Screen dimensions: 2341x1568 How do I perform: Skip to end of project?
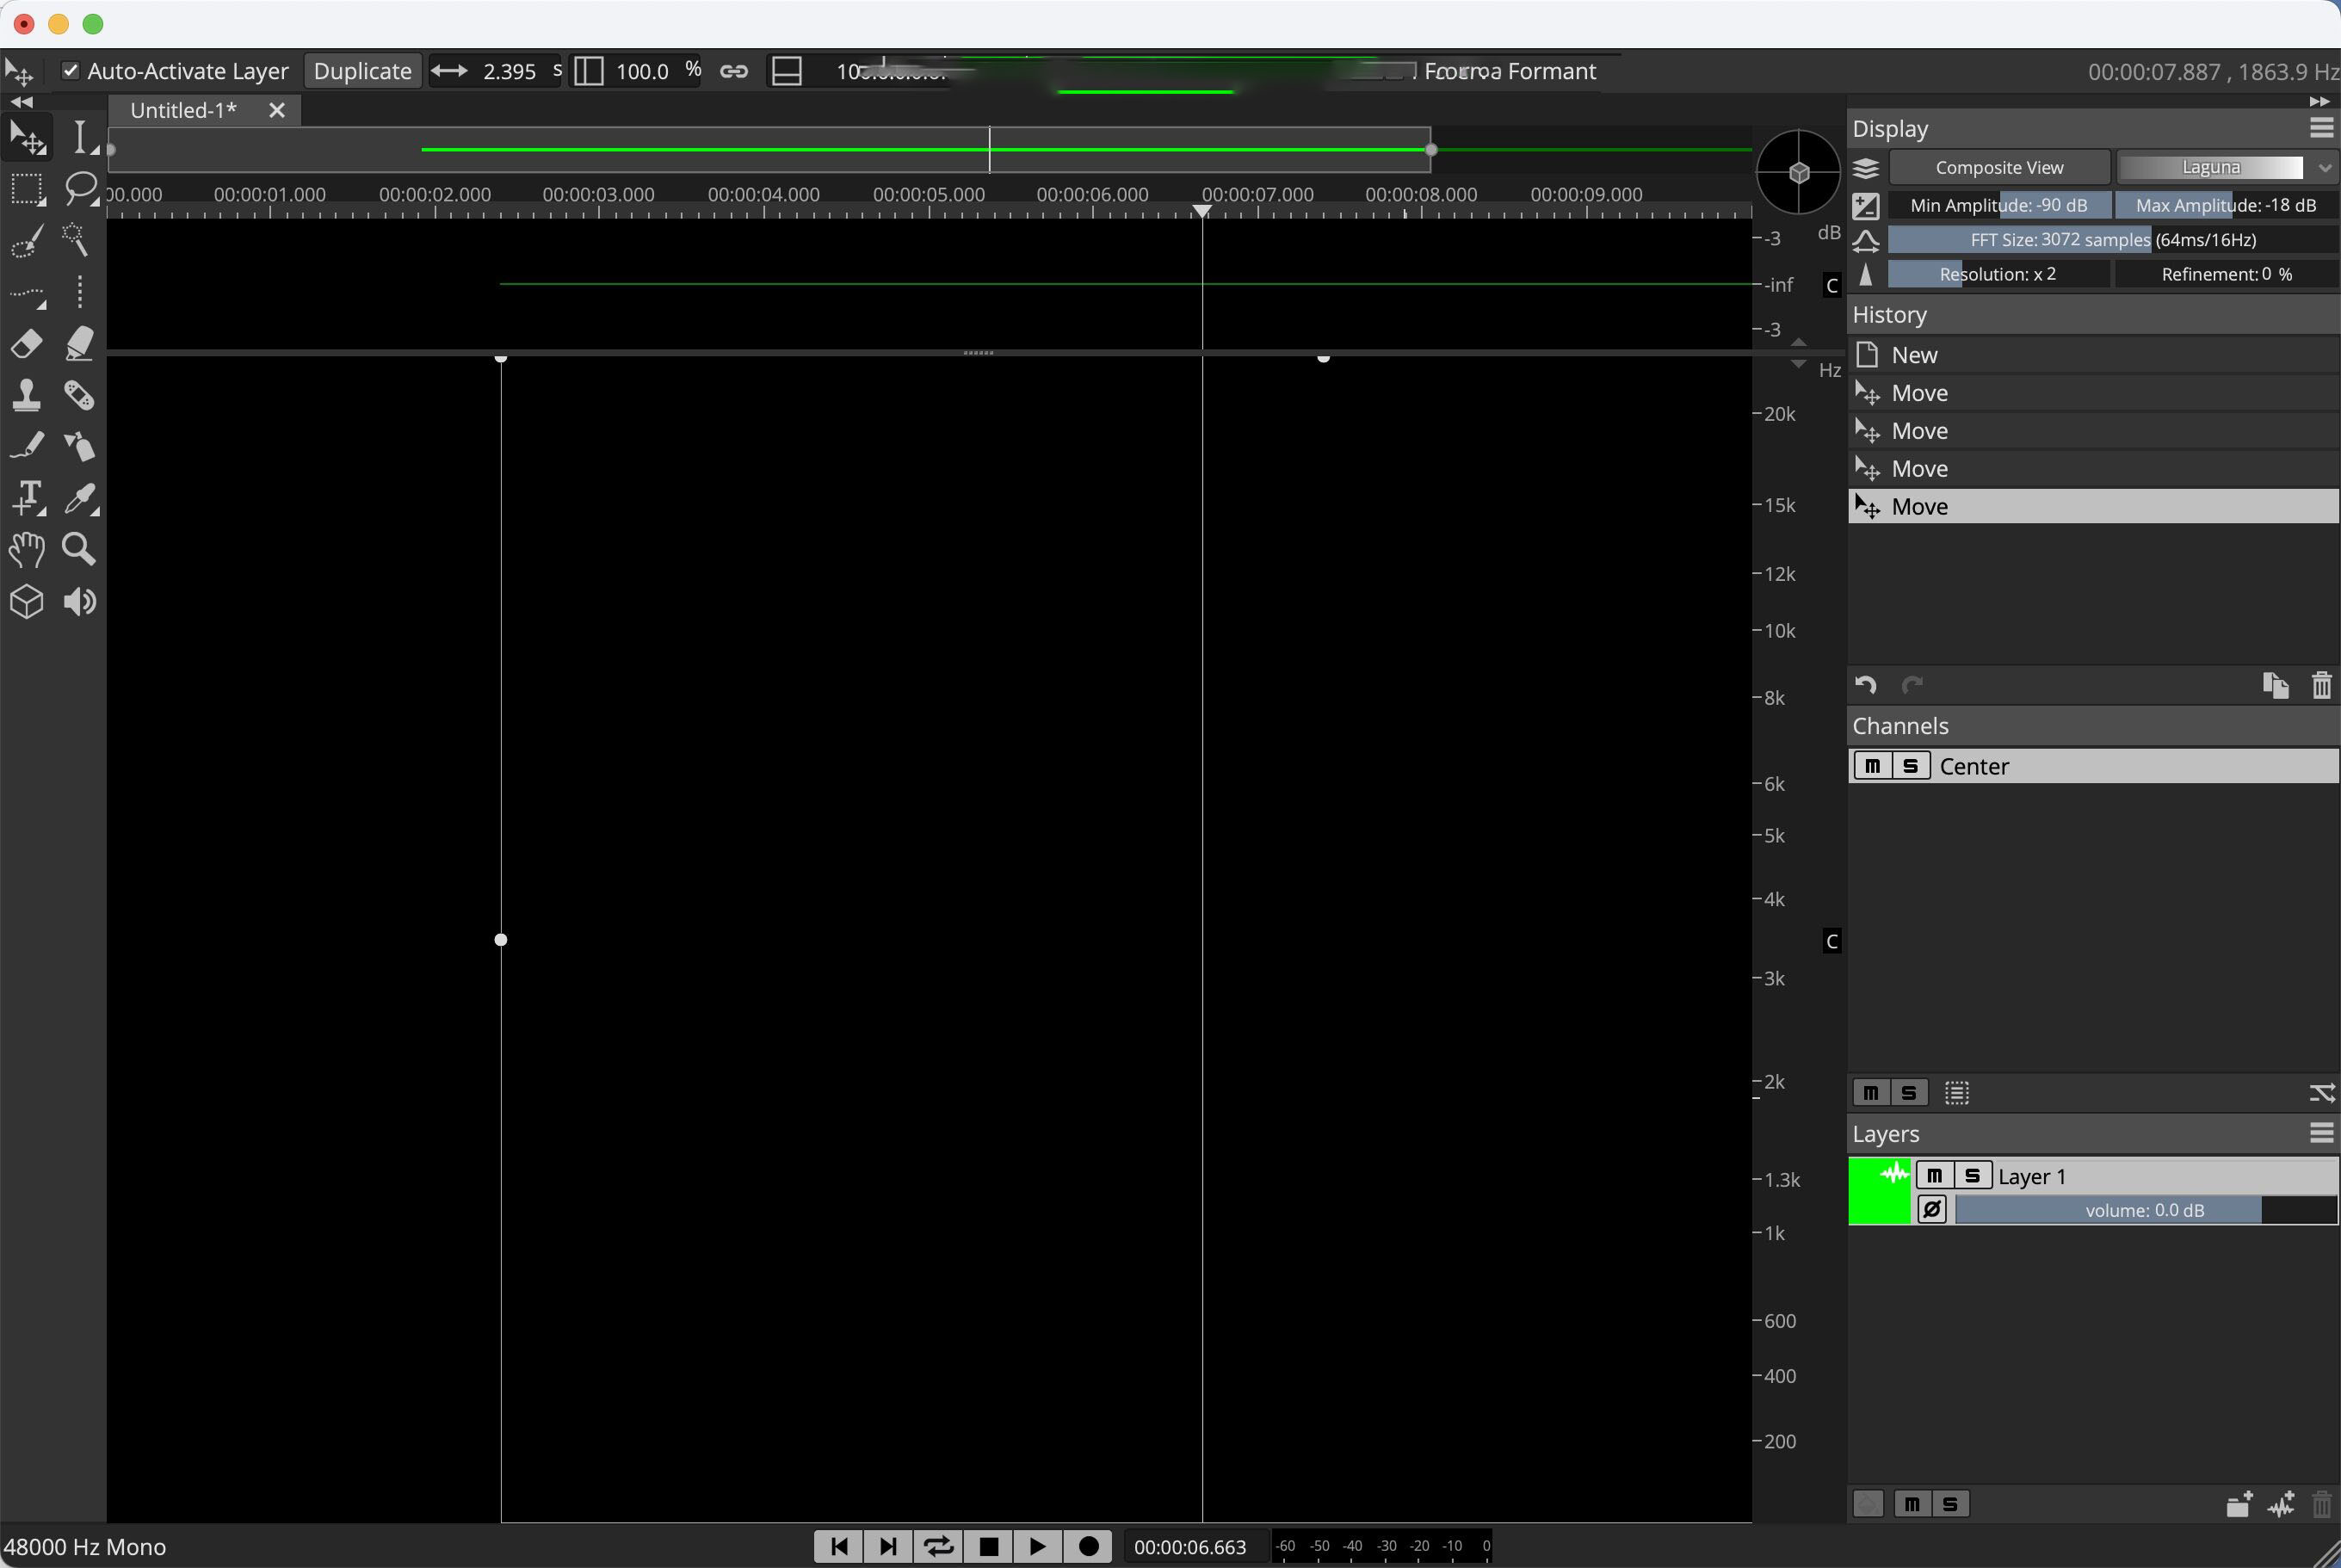(888, 1547)
